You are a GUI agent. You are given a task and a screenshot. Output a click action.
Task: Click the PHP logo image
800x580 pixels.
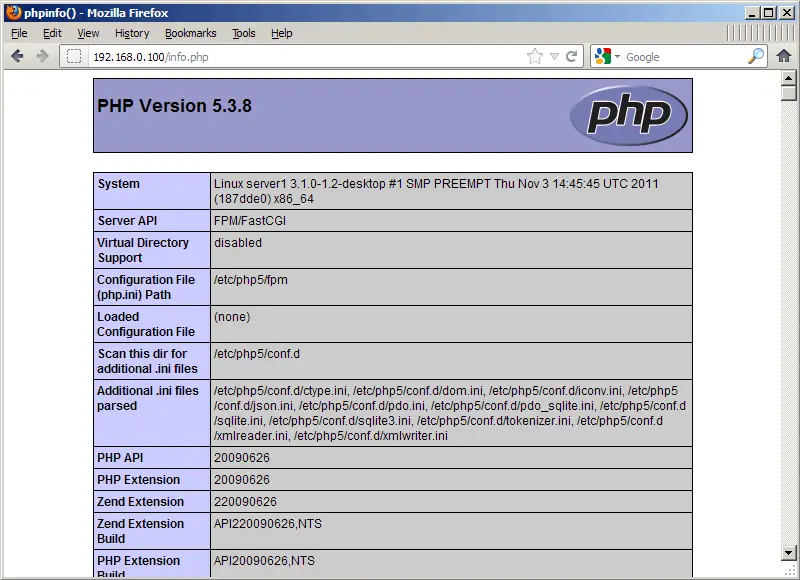pos(629,115)
